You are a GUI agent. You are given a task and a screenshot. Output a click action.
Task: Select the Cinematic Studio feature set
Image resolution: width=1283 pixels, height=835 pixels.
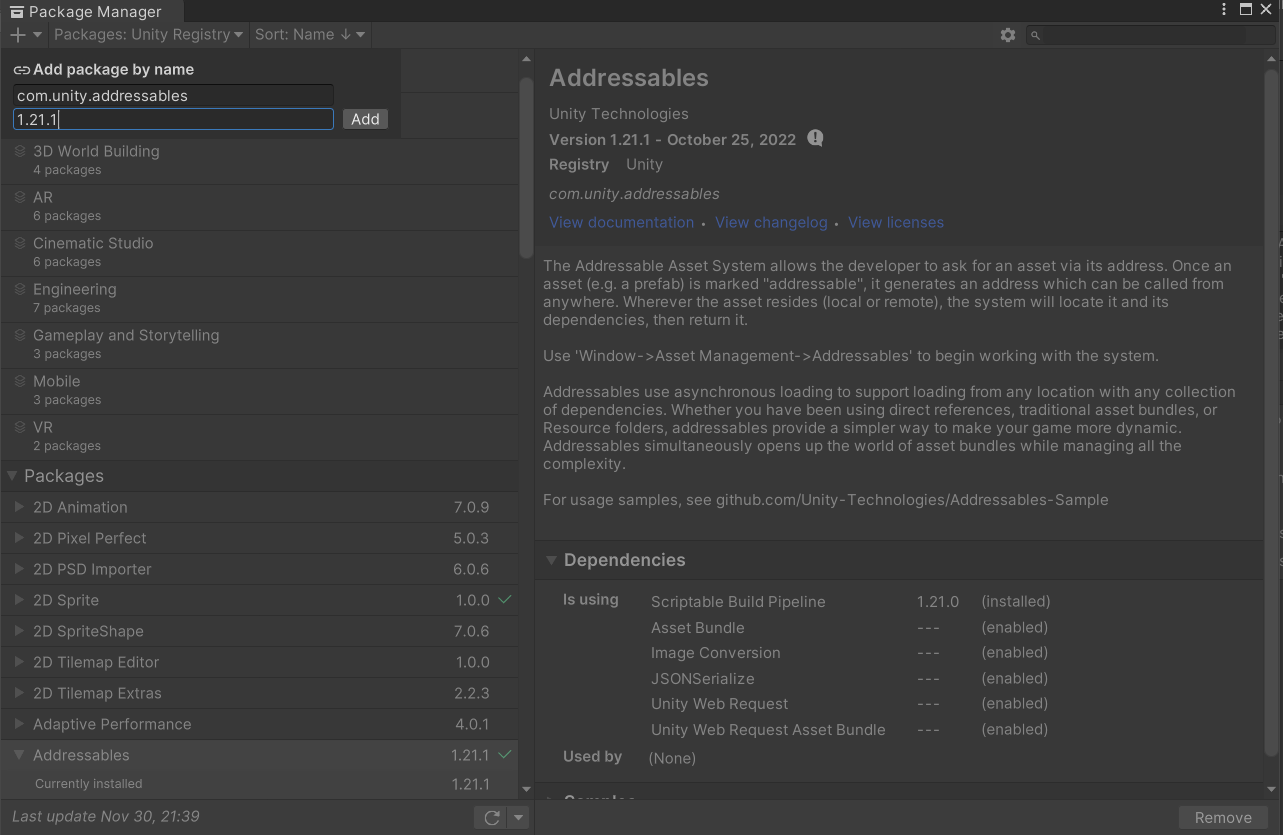pos(260,252)
